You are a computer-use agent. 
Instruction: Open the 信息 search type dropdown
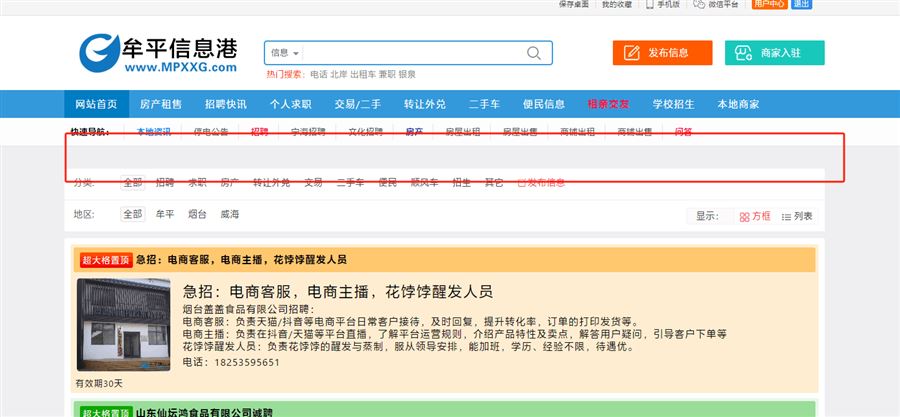click(x=286, y=53)
